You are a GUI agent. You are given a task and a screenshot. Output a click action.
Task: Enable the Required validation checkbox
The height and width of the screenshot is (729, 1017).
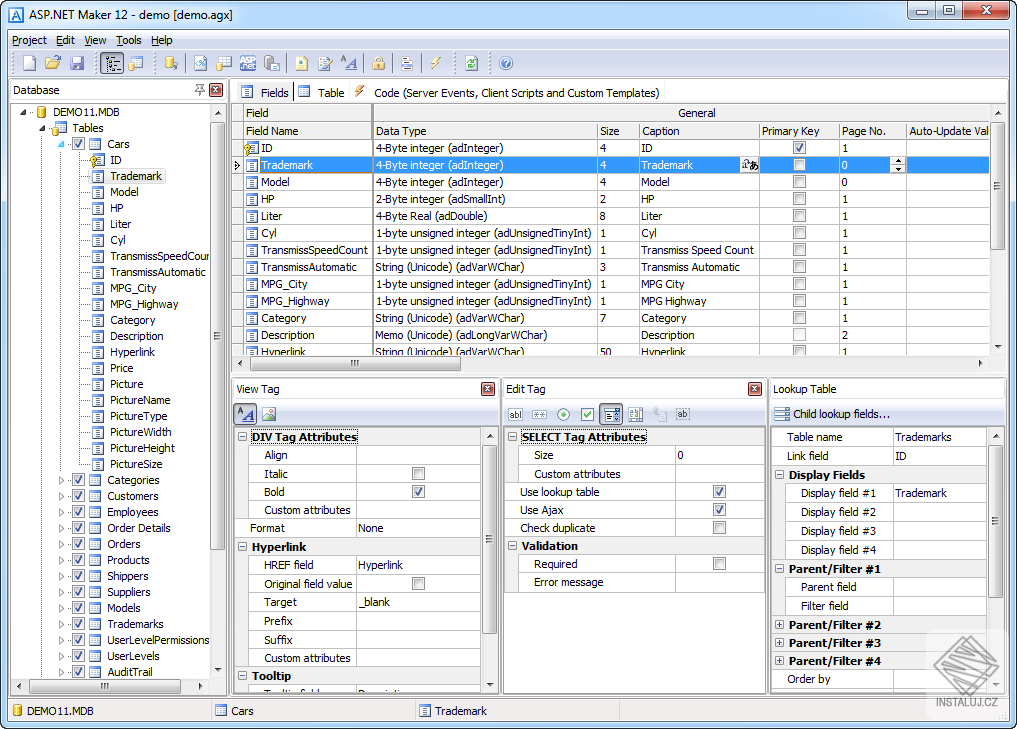pos(718,564)
